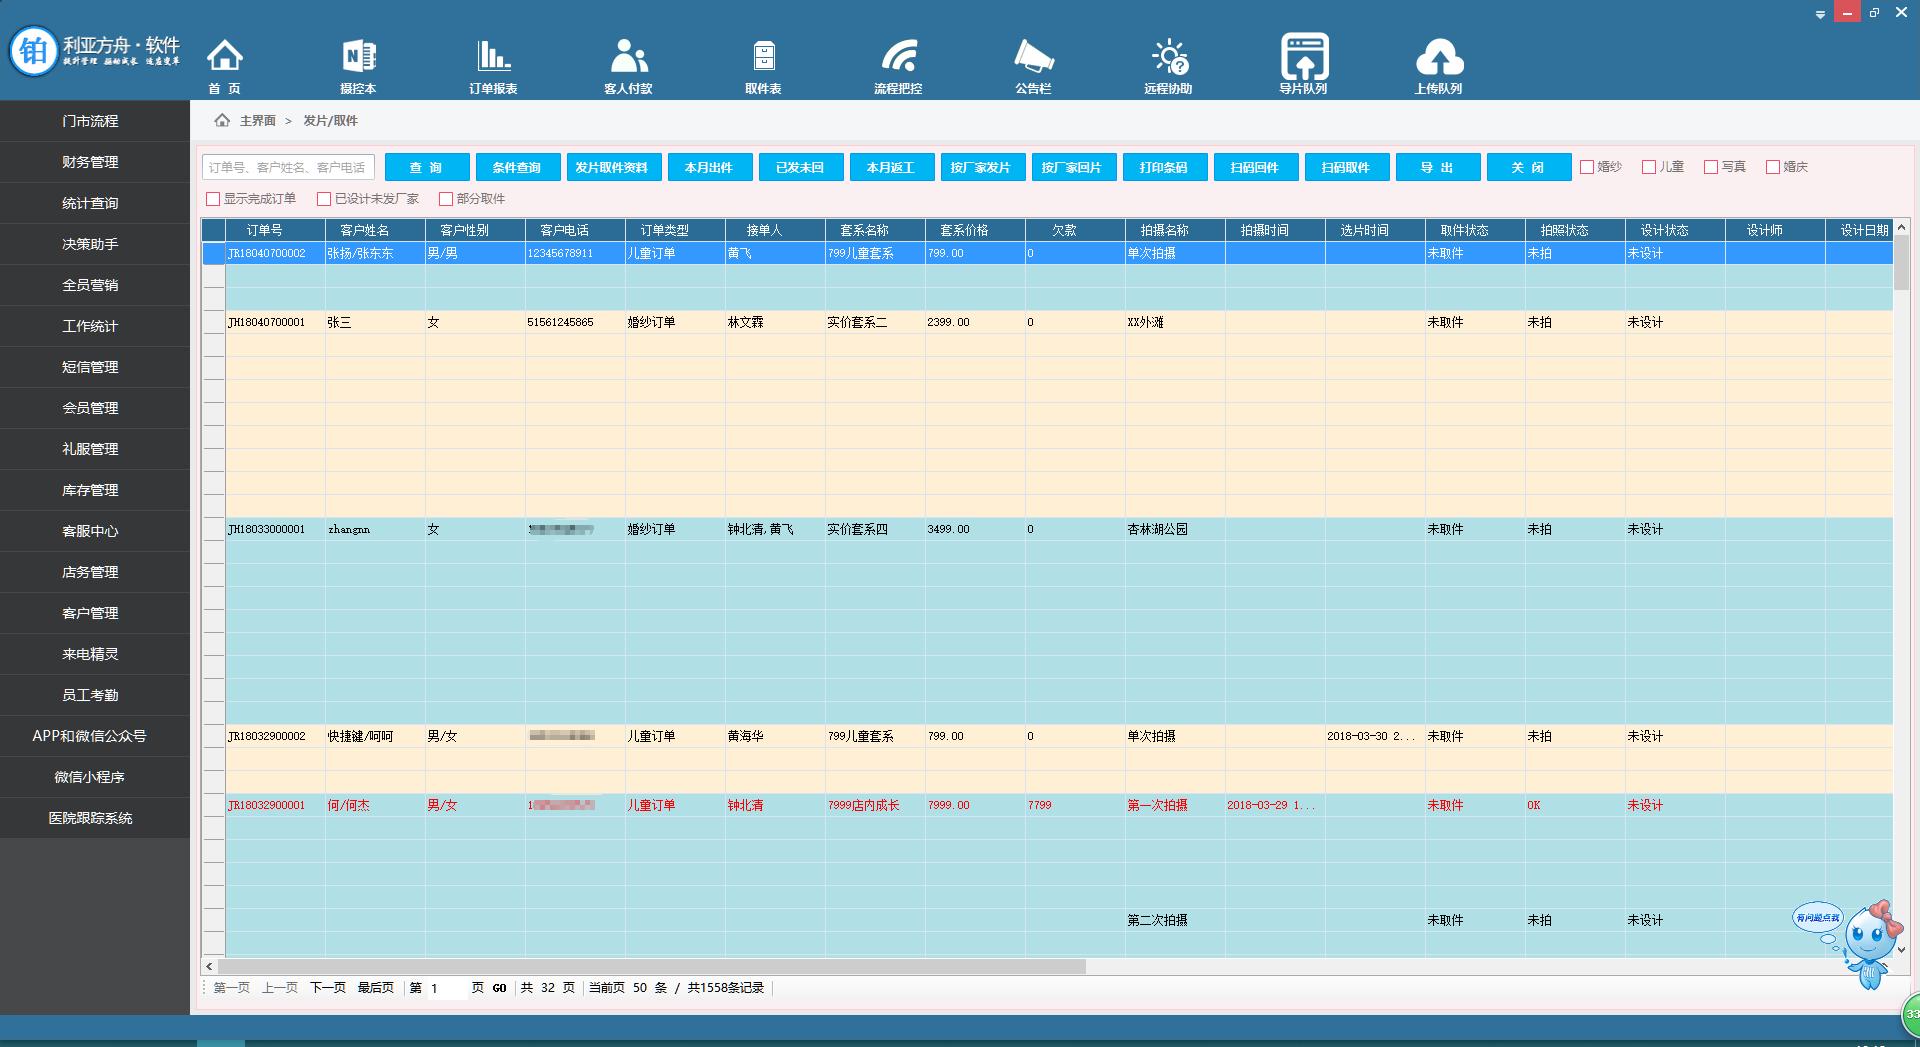Open the 上传队列 cloud upload icon
Image resolution: width=1920 pixels, height=1047 pixels.
click(x=1438, y=57)
